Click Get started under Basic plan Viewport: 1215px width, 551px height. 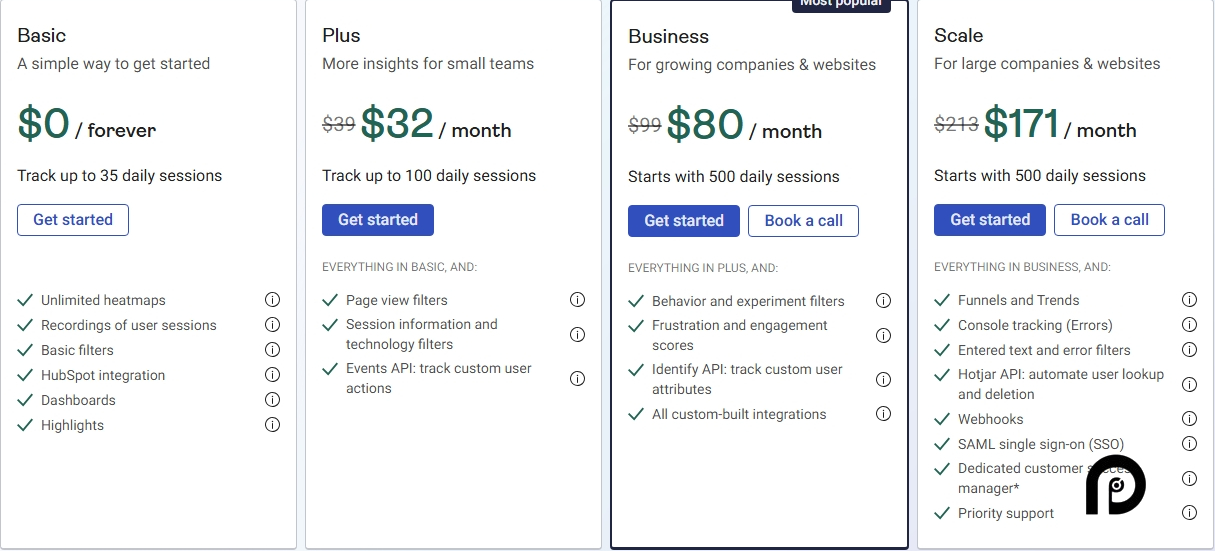(73, 220)
